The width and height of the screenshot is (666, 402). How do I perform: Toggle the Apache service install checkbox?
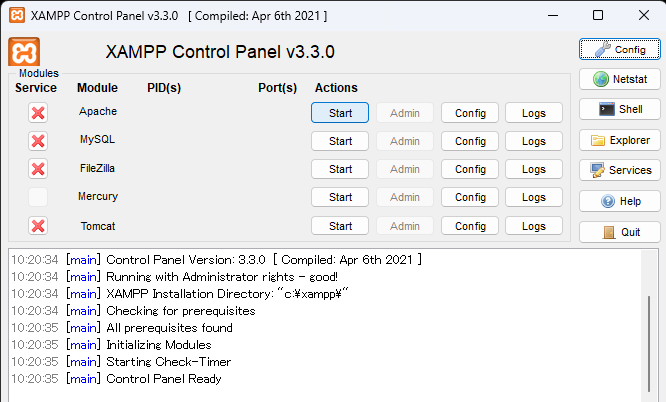38,113
